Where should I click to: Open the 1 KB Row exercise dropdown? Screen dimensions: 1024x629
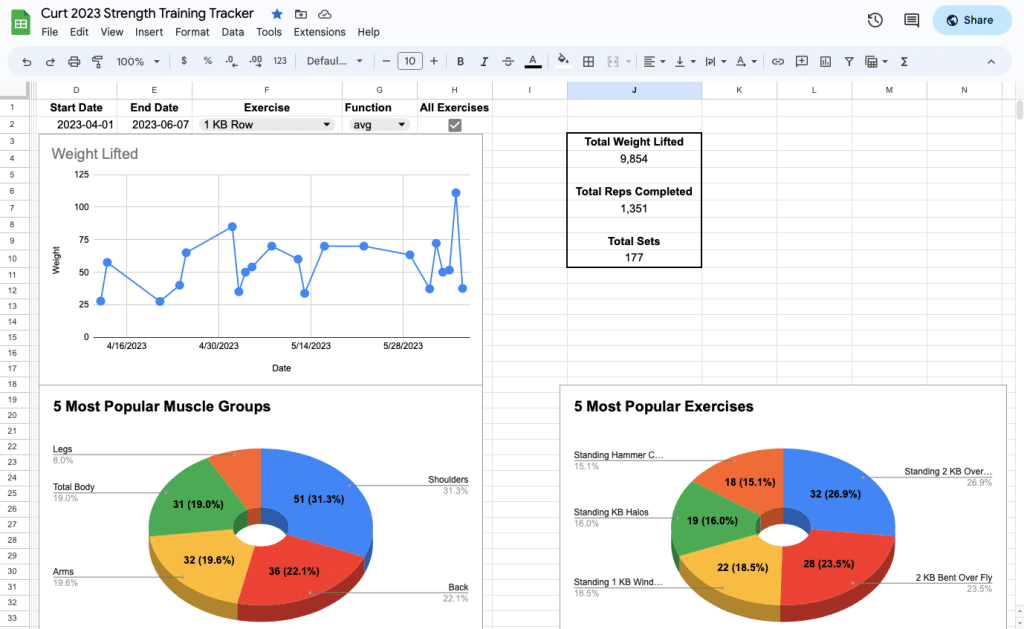tap(267, 125)
